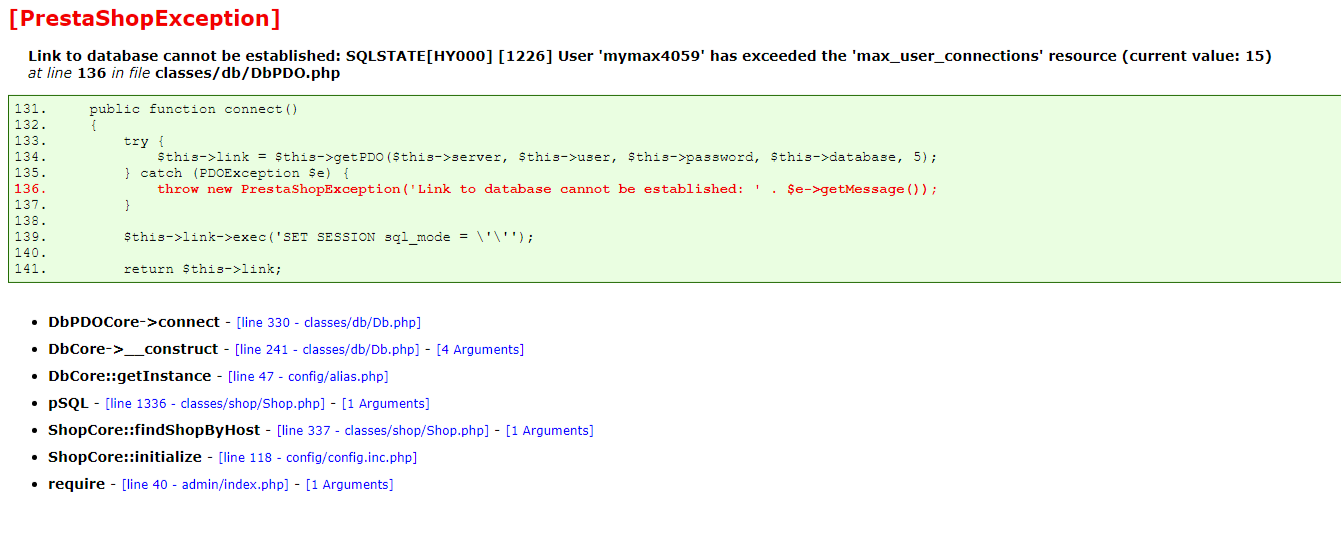Open the 'line 241 - classes/db/Db.php' link
The width and height of the screenshot is (1341, 537).
326,350
